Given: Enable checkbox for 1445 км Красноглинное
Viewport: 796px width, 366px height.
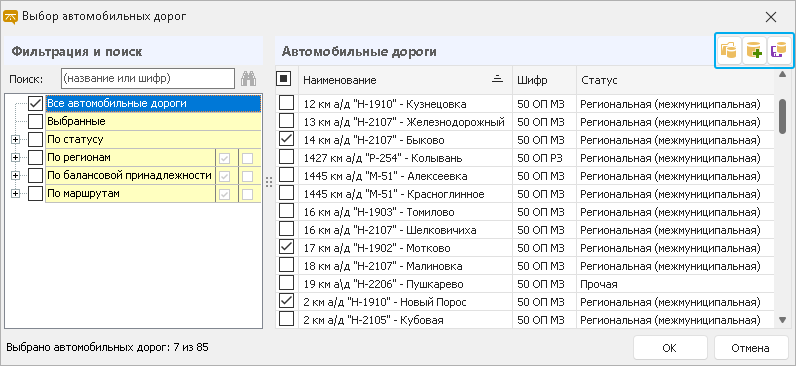Looking at the screenshot, I should pyautogui.click(x=287, y=194).
